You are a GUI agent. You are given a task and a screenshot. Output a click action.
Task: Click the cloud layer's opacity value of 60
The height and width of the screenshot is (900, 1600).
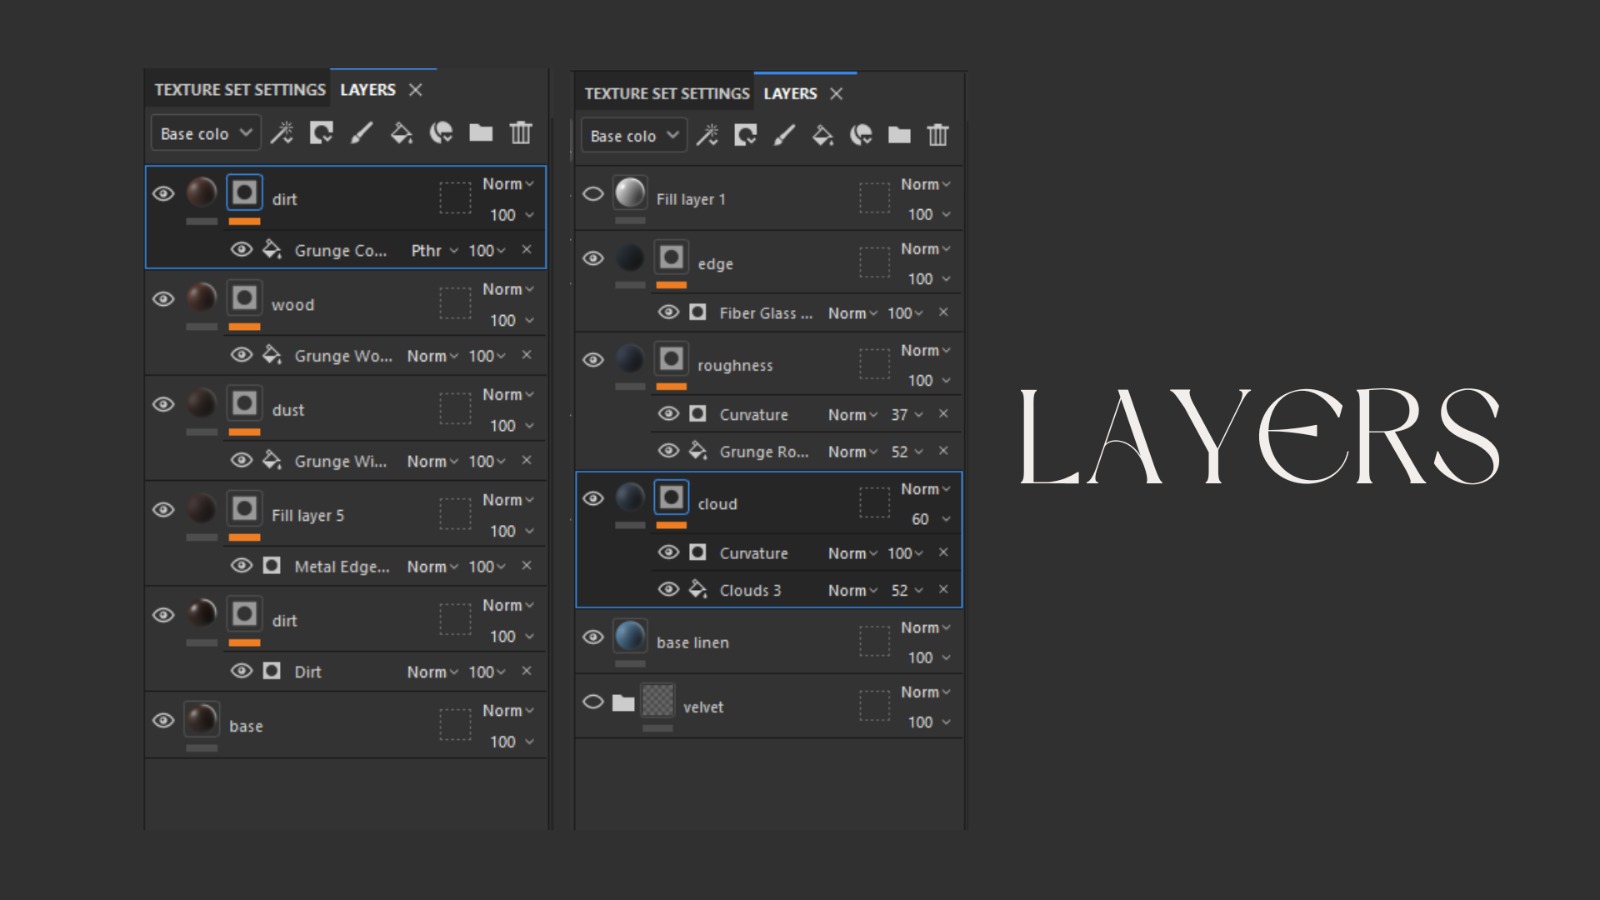click(x=920, y=519)
